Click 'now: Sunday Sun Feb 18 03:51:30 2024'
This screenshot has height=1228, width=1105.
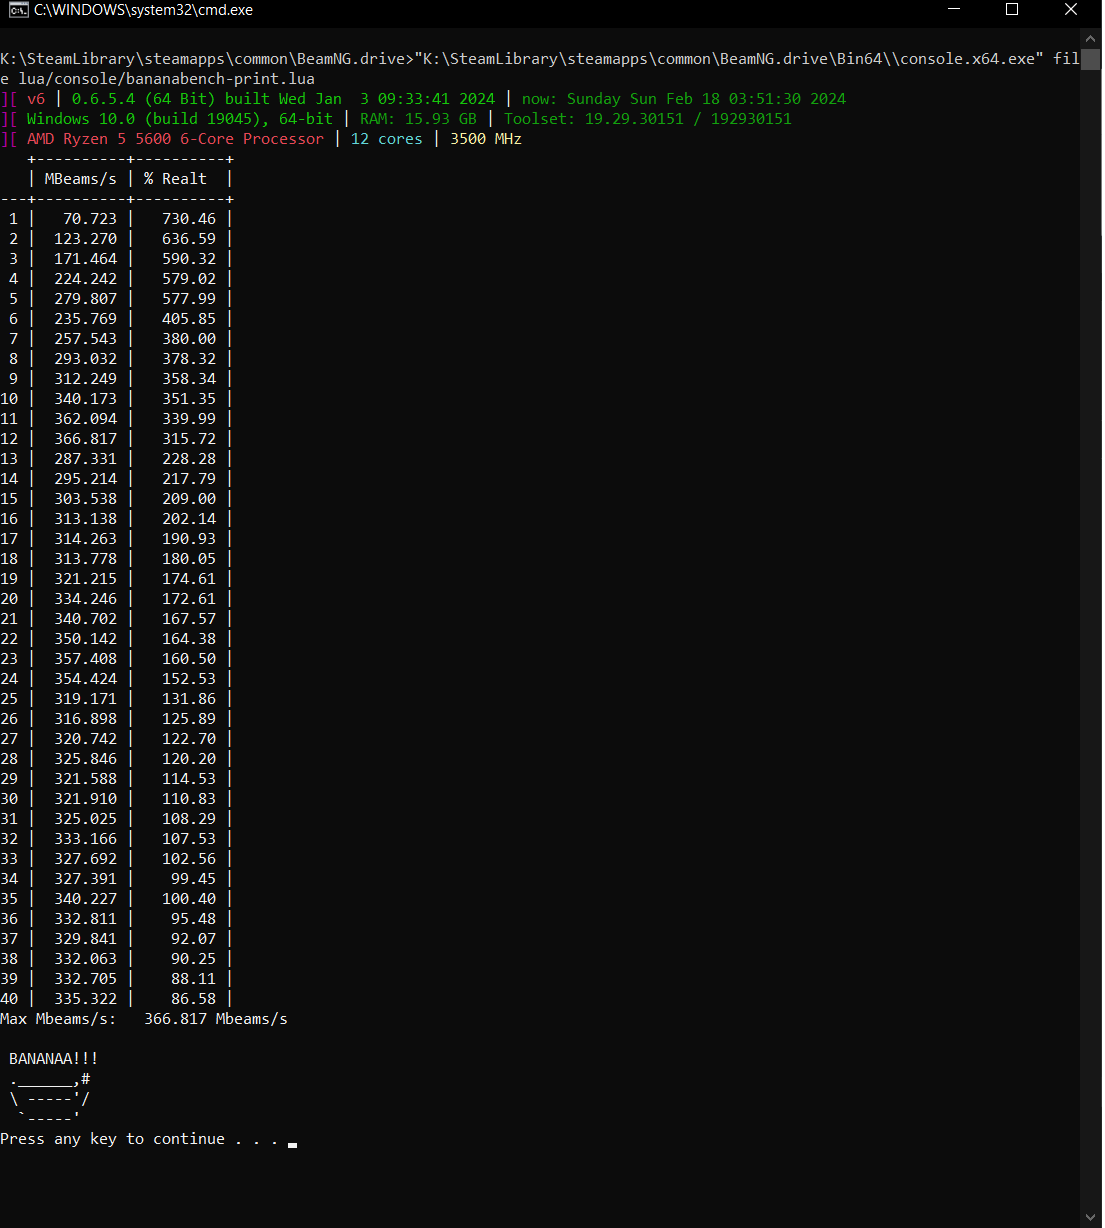(x=684, y=99)
